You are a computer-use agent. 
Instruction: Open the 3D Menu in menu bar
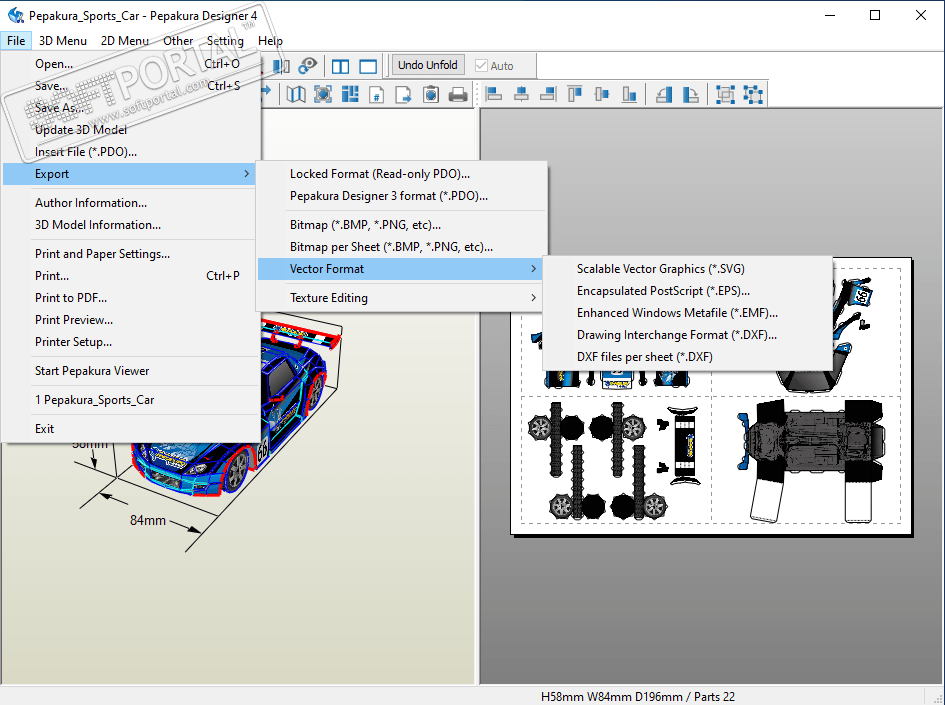pyautogui.click(x=62, y=41)
